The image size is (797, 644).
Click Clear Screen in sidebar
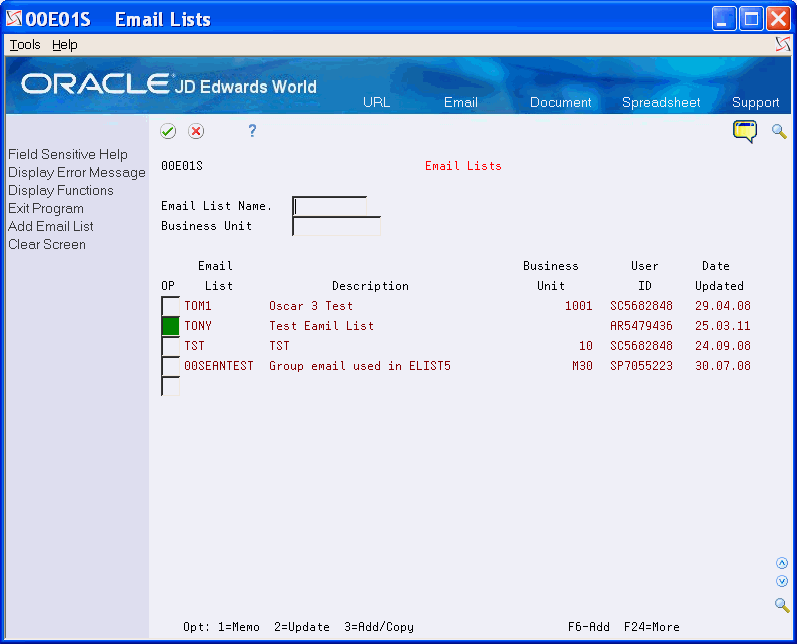(47, 244)
